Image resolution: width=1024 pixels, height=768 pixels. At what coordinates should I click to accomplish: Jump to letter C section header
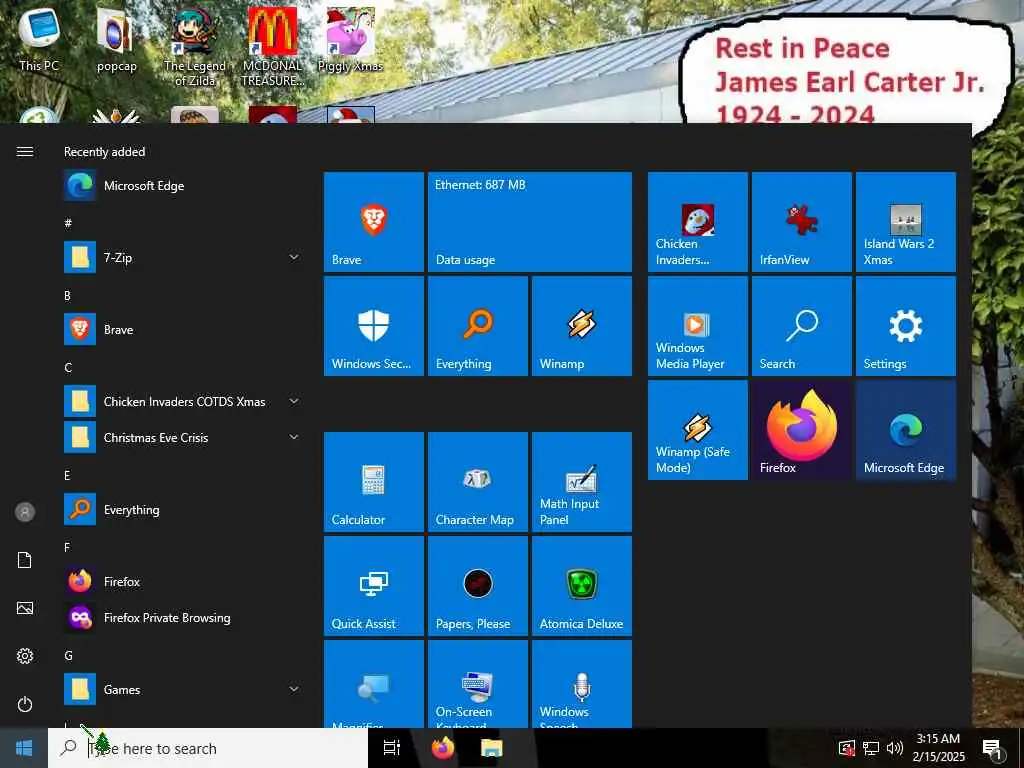pyautogui.click(x=68, y=368)
